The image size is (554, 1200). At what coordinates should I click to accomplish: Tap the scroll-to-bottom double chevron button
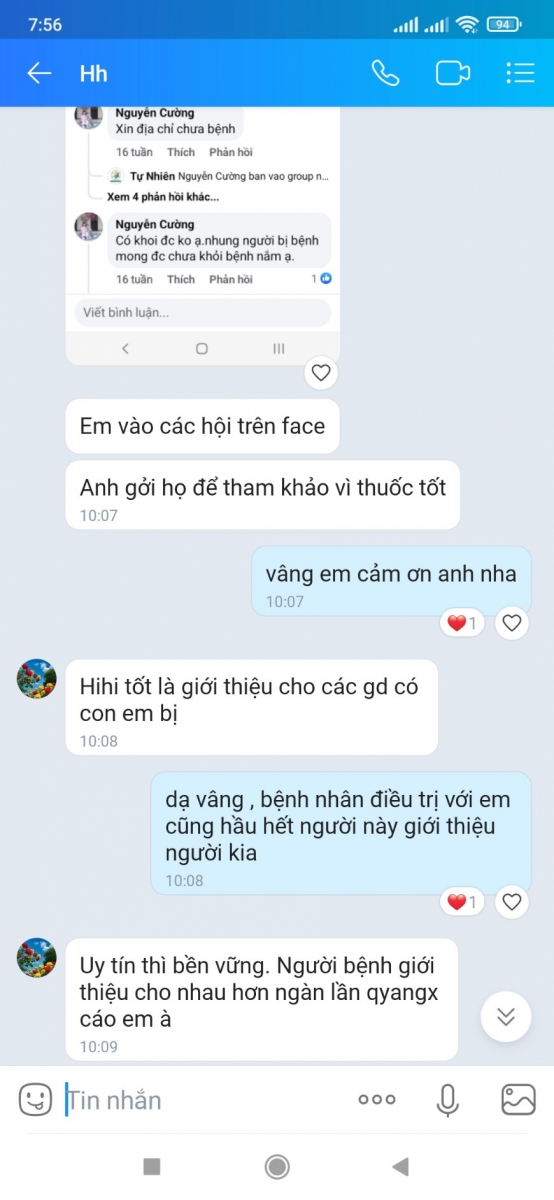point(506,1017)
